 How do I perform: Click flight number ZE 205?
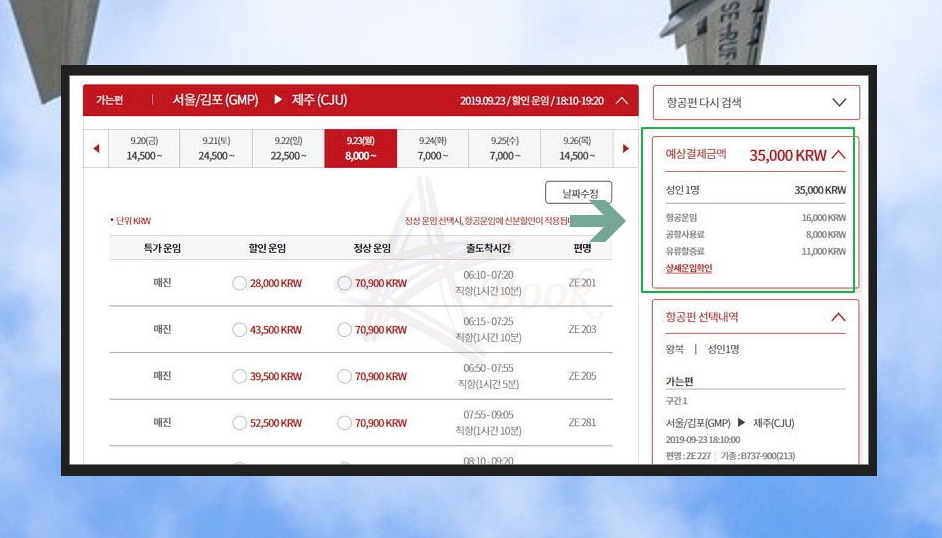[582, 376]
